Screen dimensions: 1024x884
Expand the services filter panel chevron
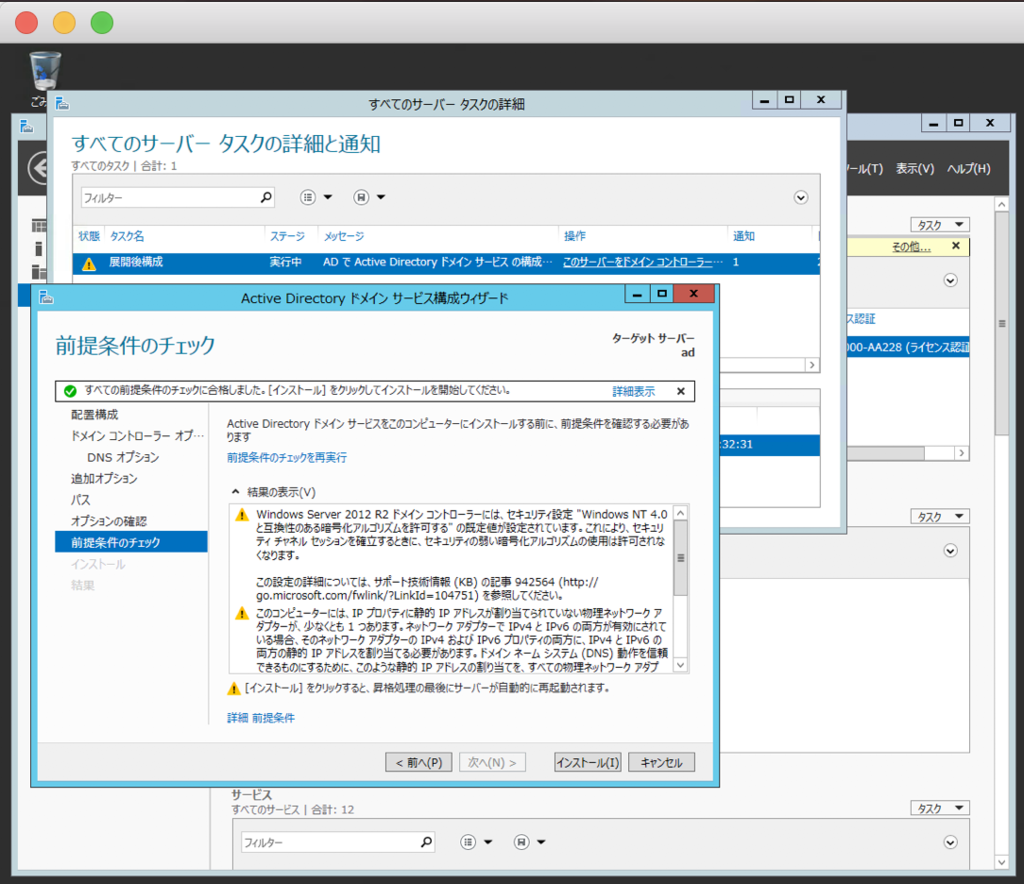950,842
